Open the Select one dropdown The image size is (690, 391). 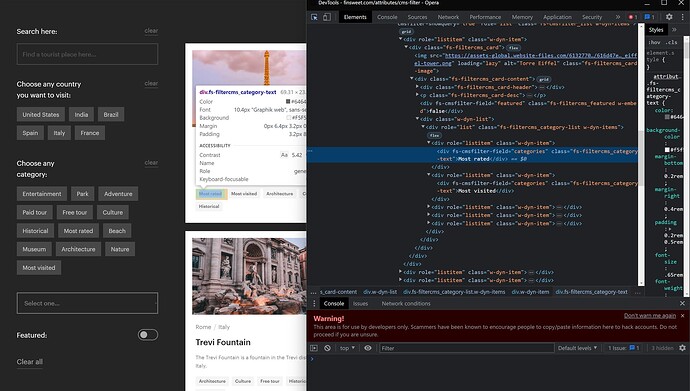pos(87,303)
